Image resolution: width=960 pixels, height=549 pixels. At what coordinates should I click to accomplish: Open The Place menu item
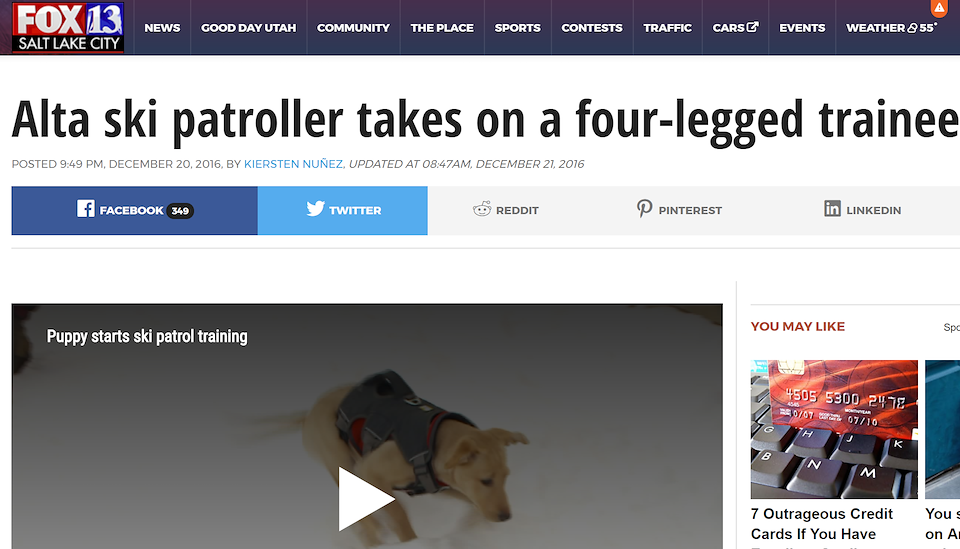(x=442, y=28)
